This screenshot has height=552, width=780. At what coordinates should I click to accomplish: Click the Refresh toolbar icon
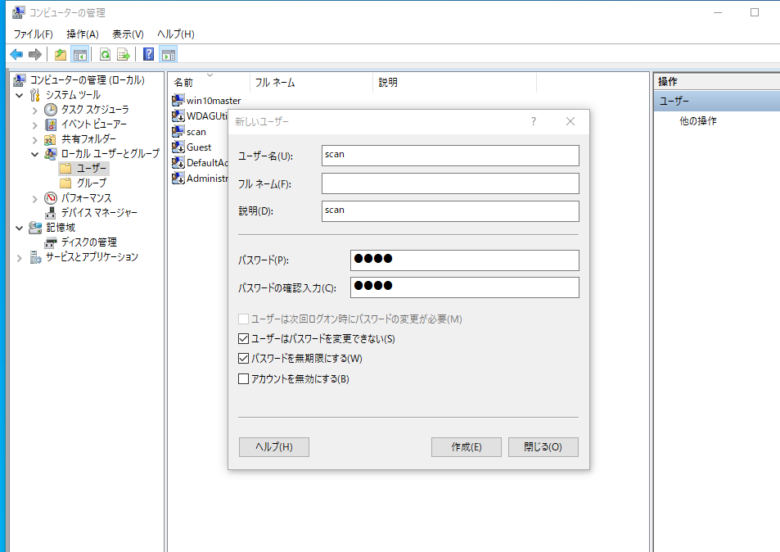pos(105,54)
